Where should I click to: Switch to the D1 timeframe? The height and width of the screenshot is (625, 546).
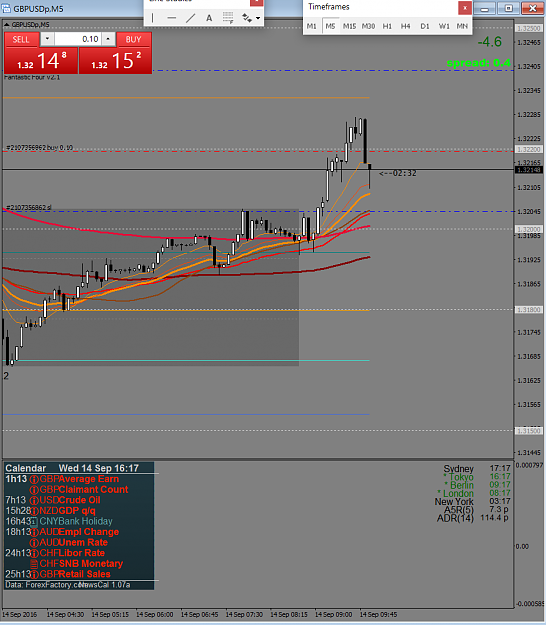[425, 26]
